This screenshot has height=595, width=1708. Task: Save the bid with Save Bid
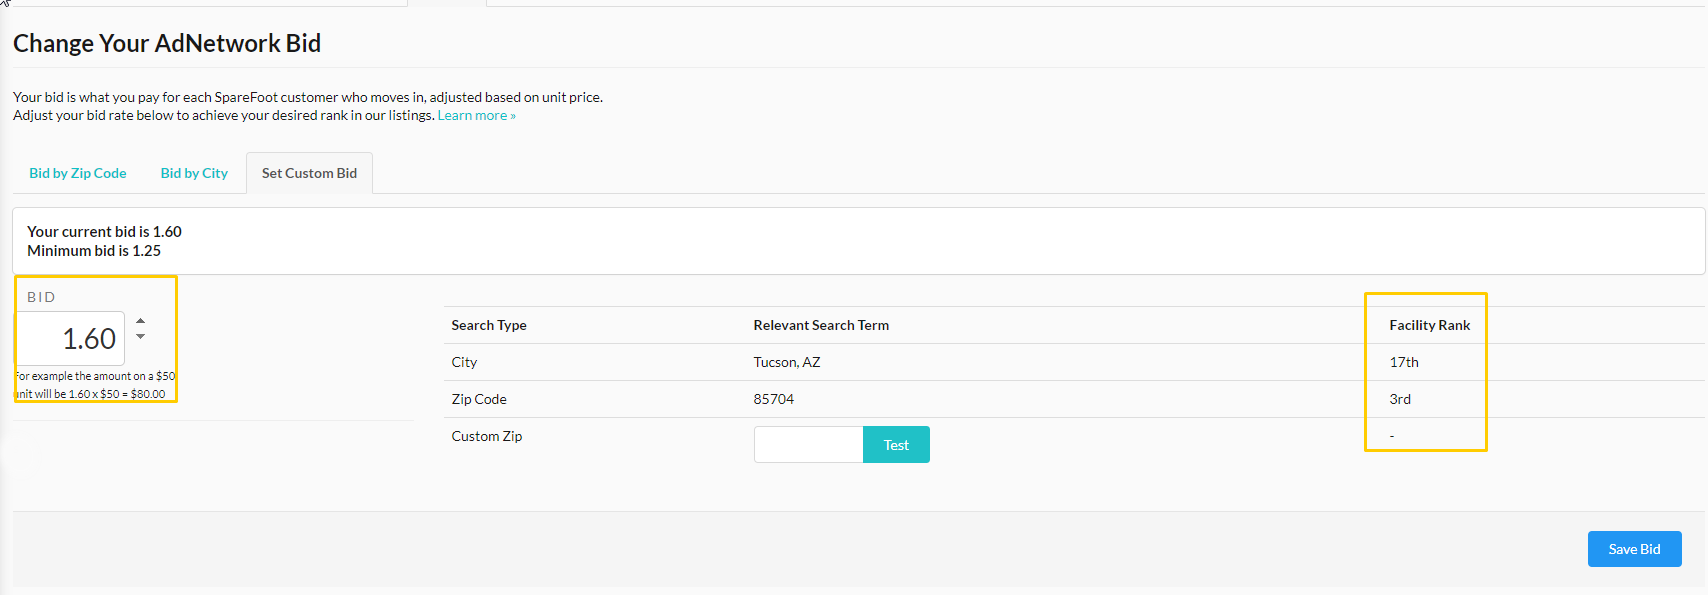click(x=1634, y=549)
